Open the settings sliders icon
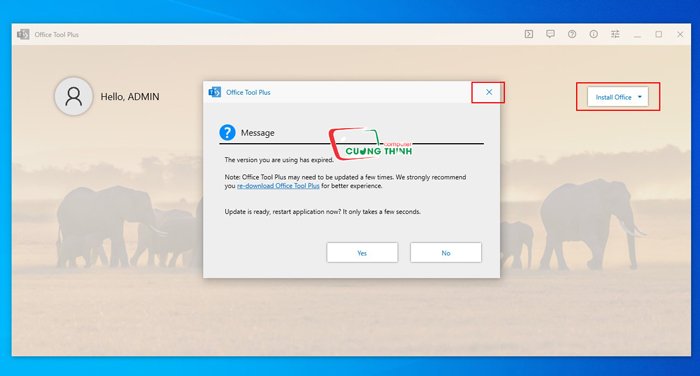Viewport: 700px width, 376px height. click(x=615, y=34)
